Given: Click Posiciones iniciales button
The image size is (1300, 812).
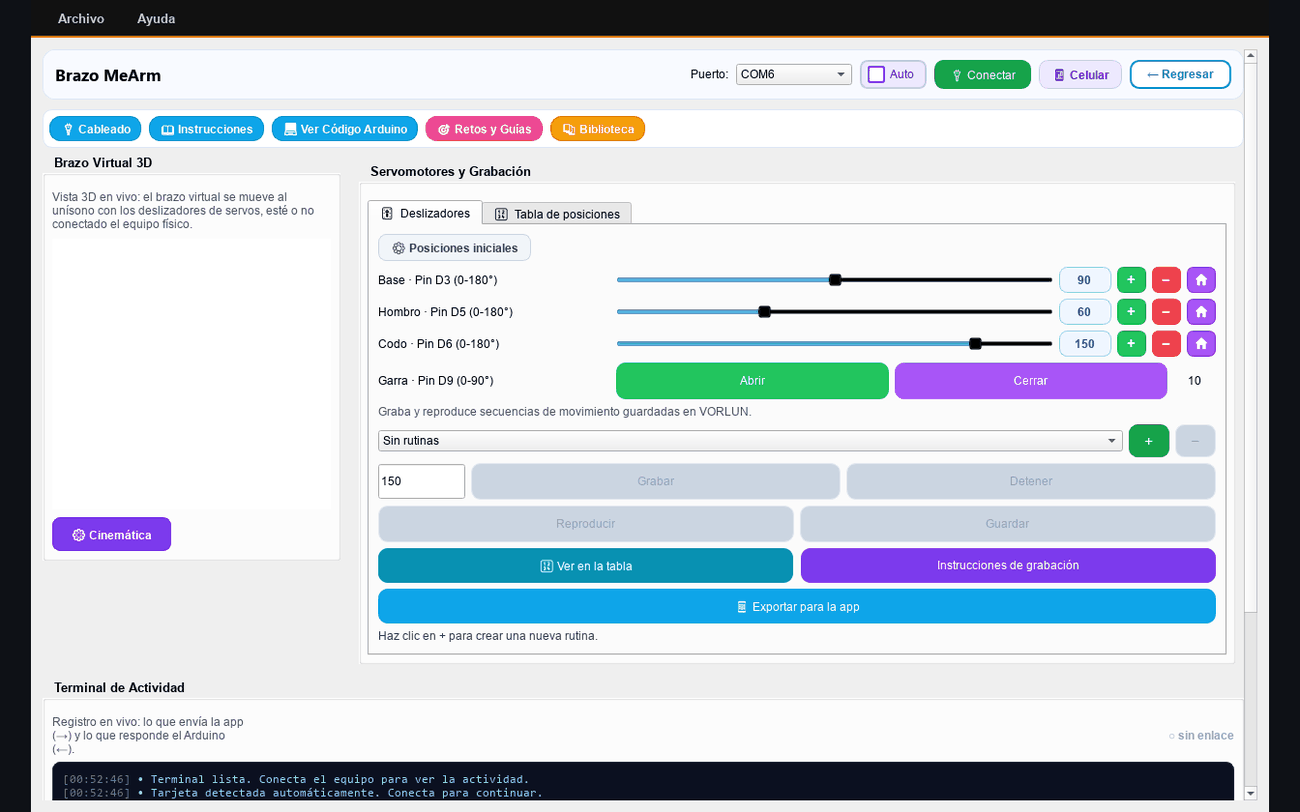Looking at the screenshot, I should coord(454,248).
